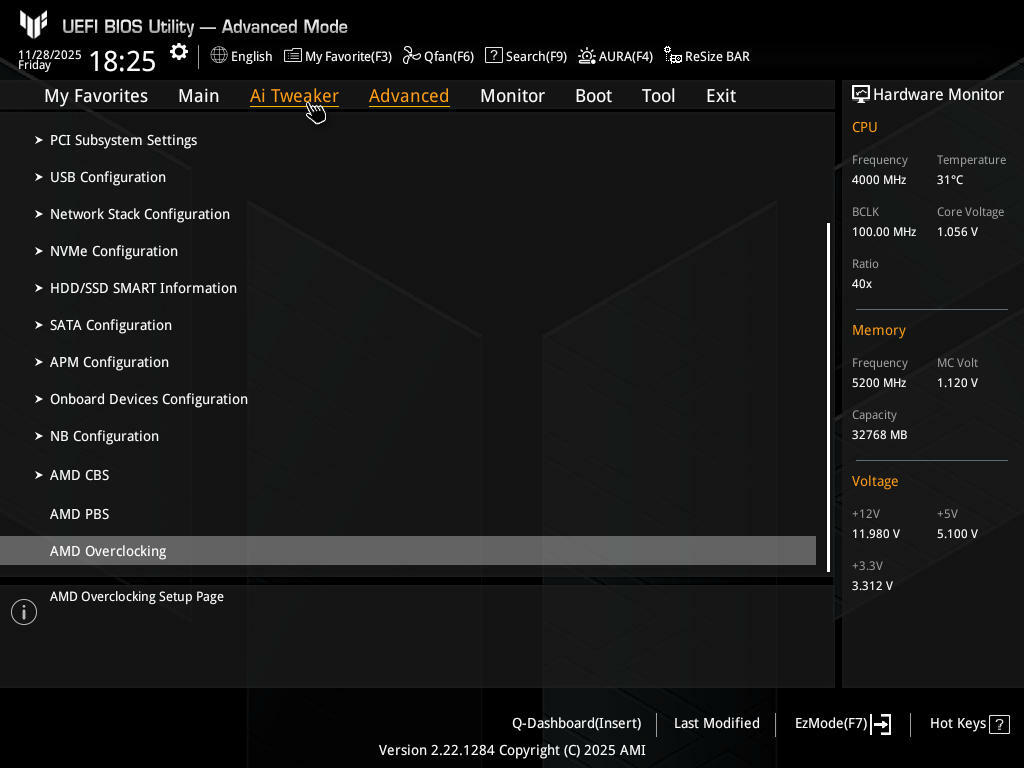View Last Modified changes
The height and width of the screenshot is (768, 1024).
coord(716,724)
